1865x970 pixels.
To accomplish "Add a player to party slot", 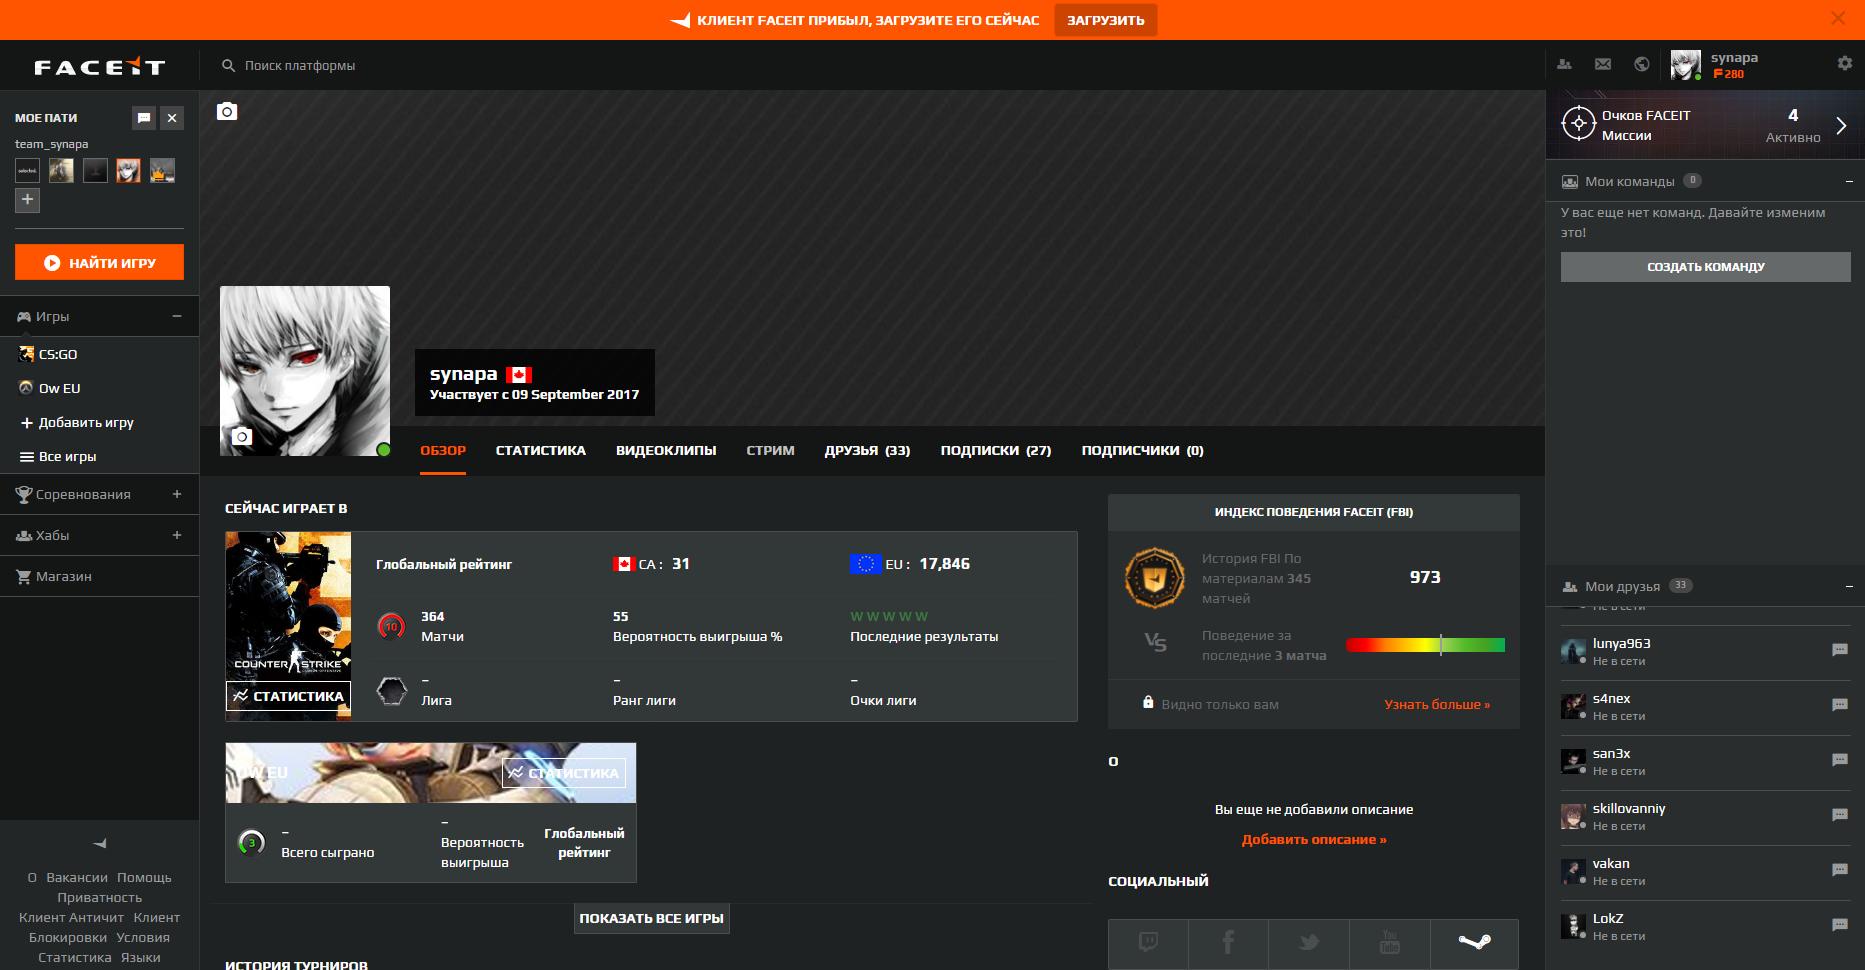I will click(x=27, y=200).
